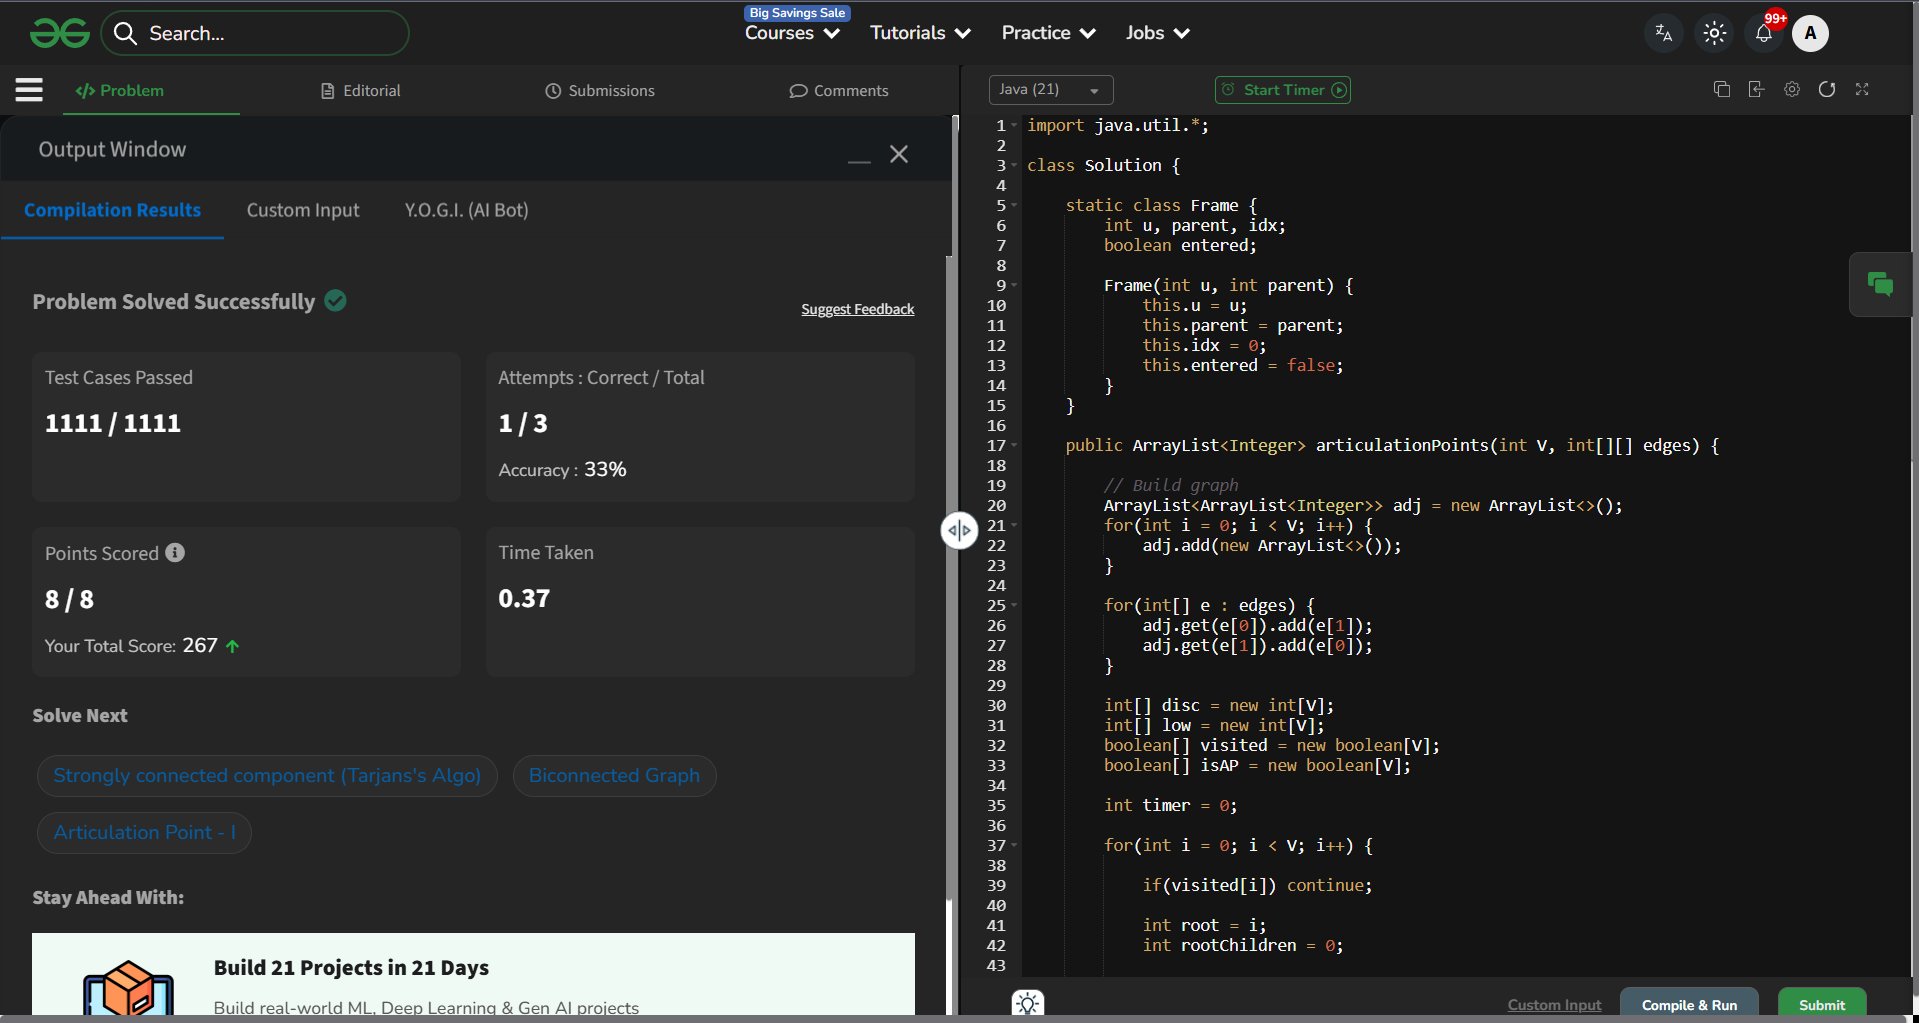1919x1023 pixels.
Task: Open the hamburger sidebar menu
Action: pyautogui.click(x=29, y=90)
